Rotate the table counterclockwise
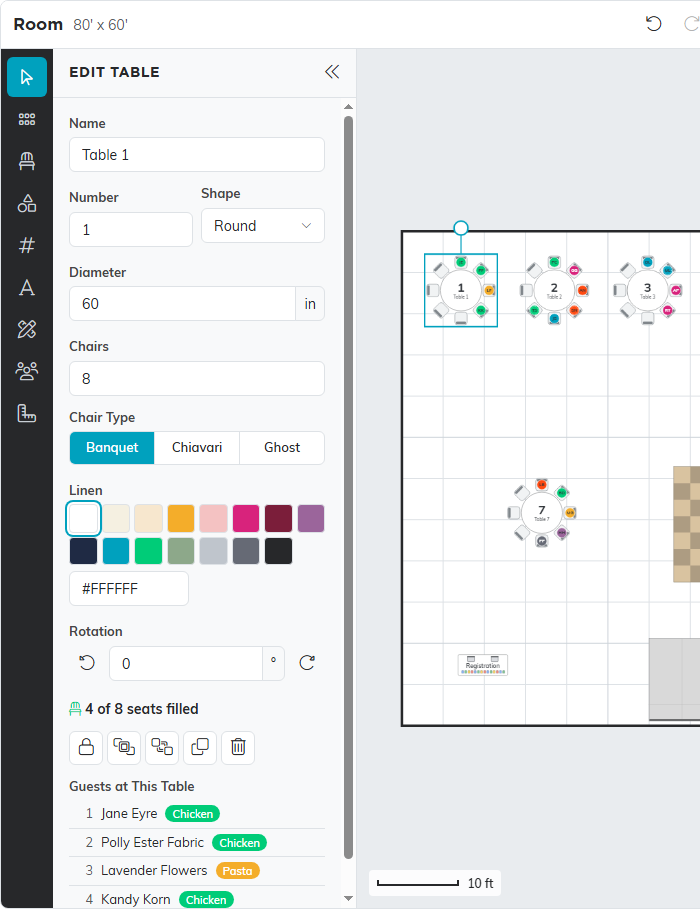This screenshot has width=700, height=910. (87, 663)
